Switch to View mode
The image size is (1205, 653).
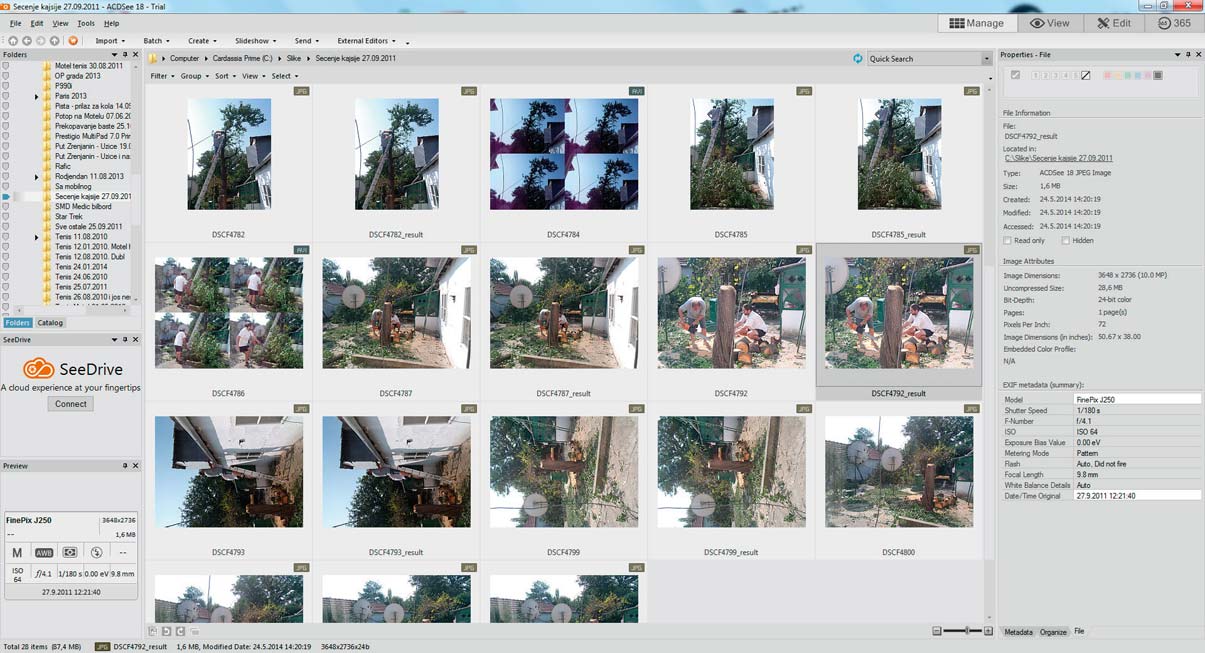tap(1050, 23)
